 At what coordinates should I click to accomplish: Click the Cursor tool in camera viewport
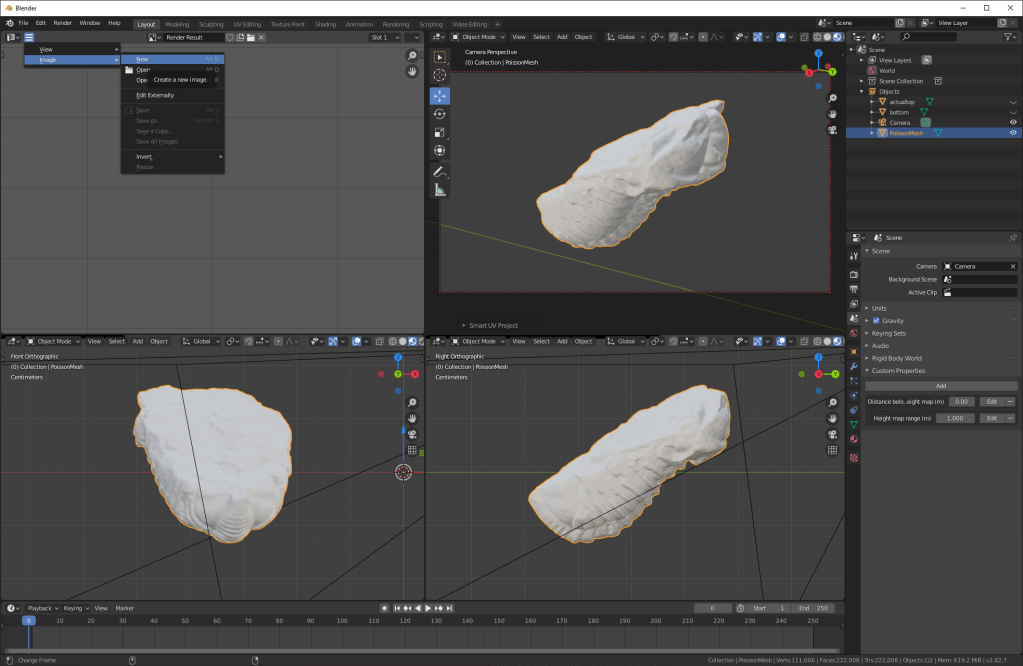pos(440,75)
